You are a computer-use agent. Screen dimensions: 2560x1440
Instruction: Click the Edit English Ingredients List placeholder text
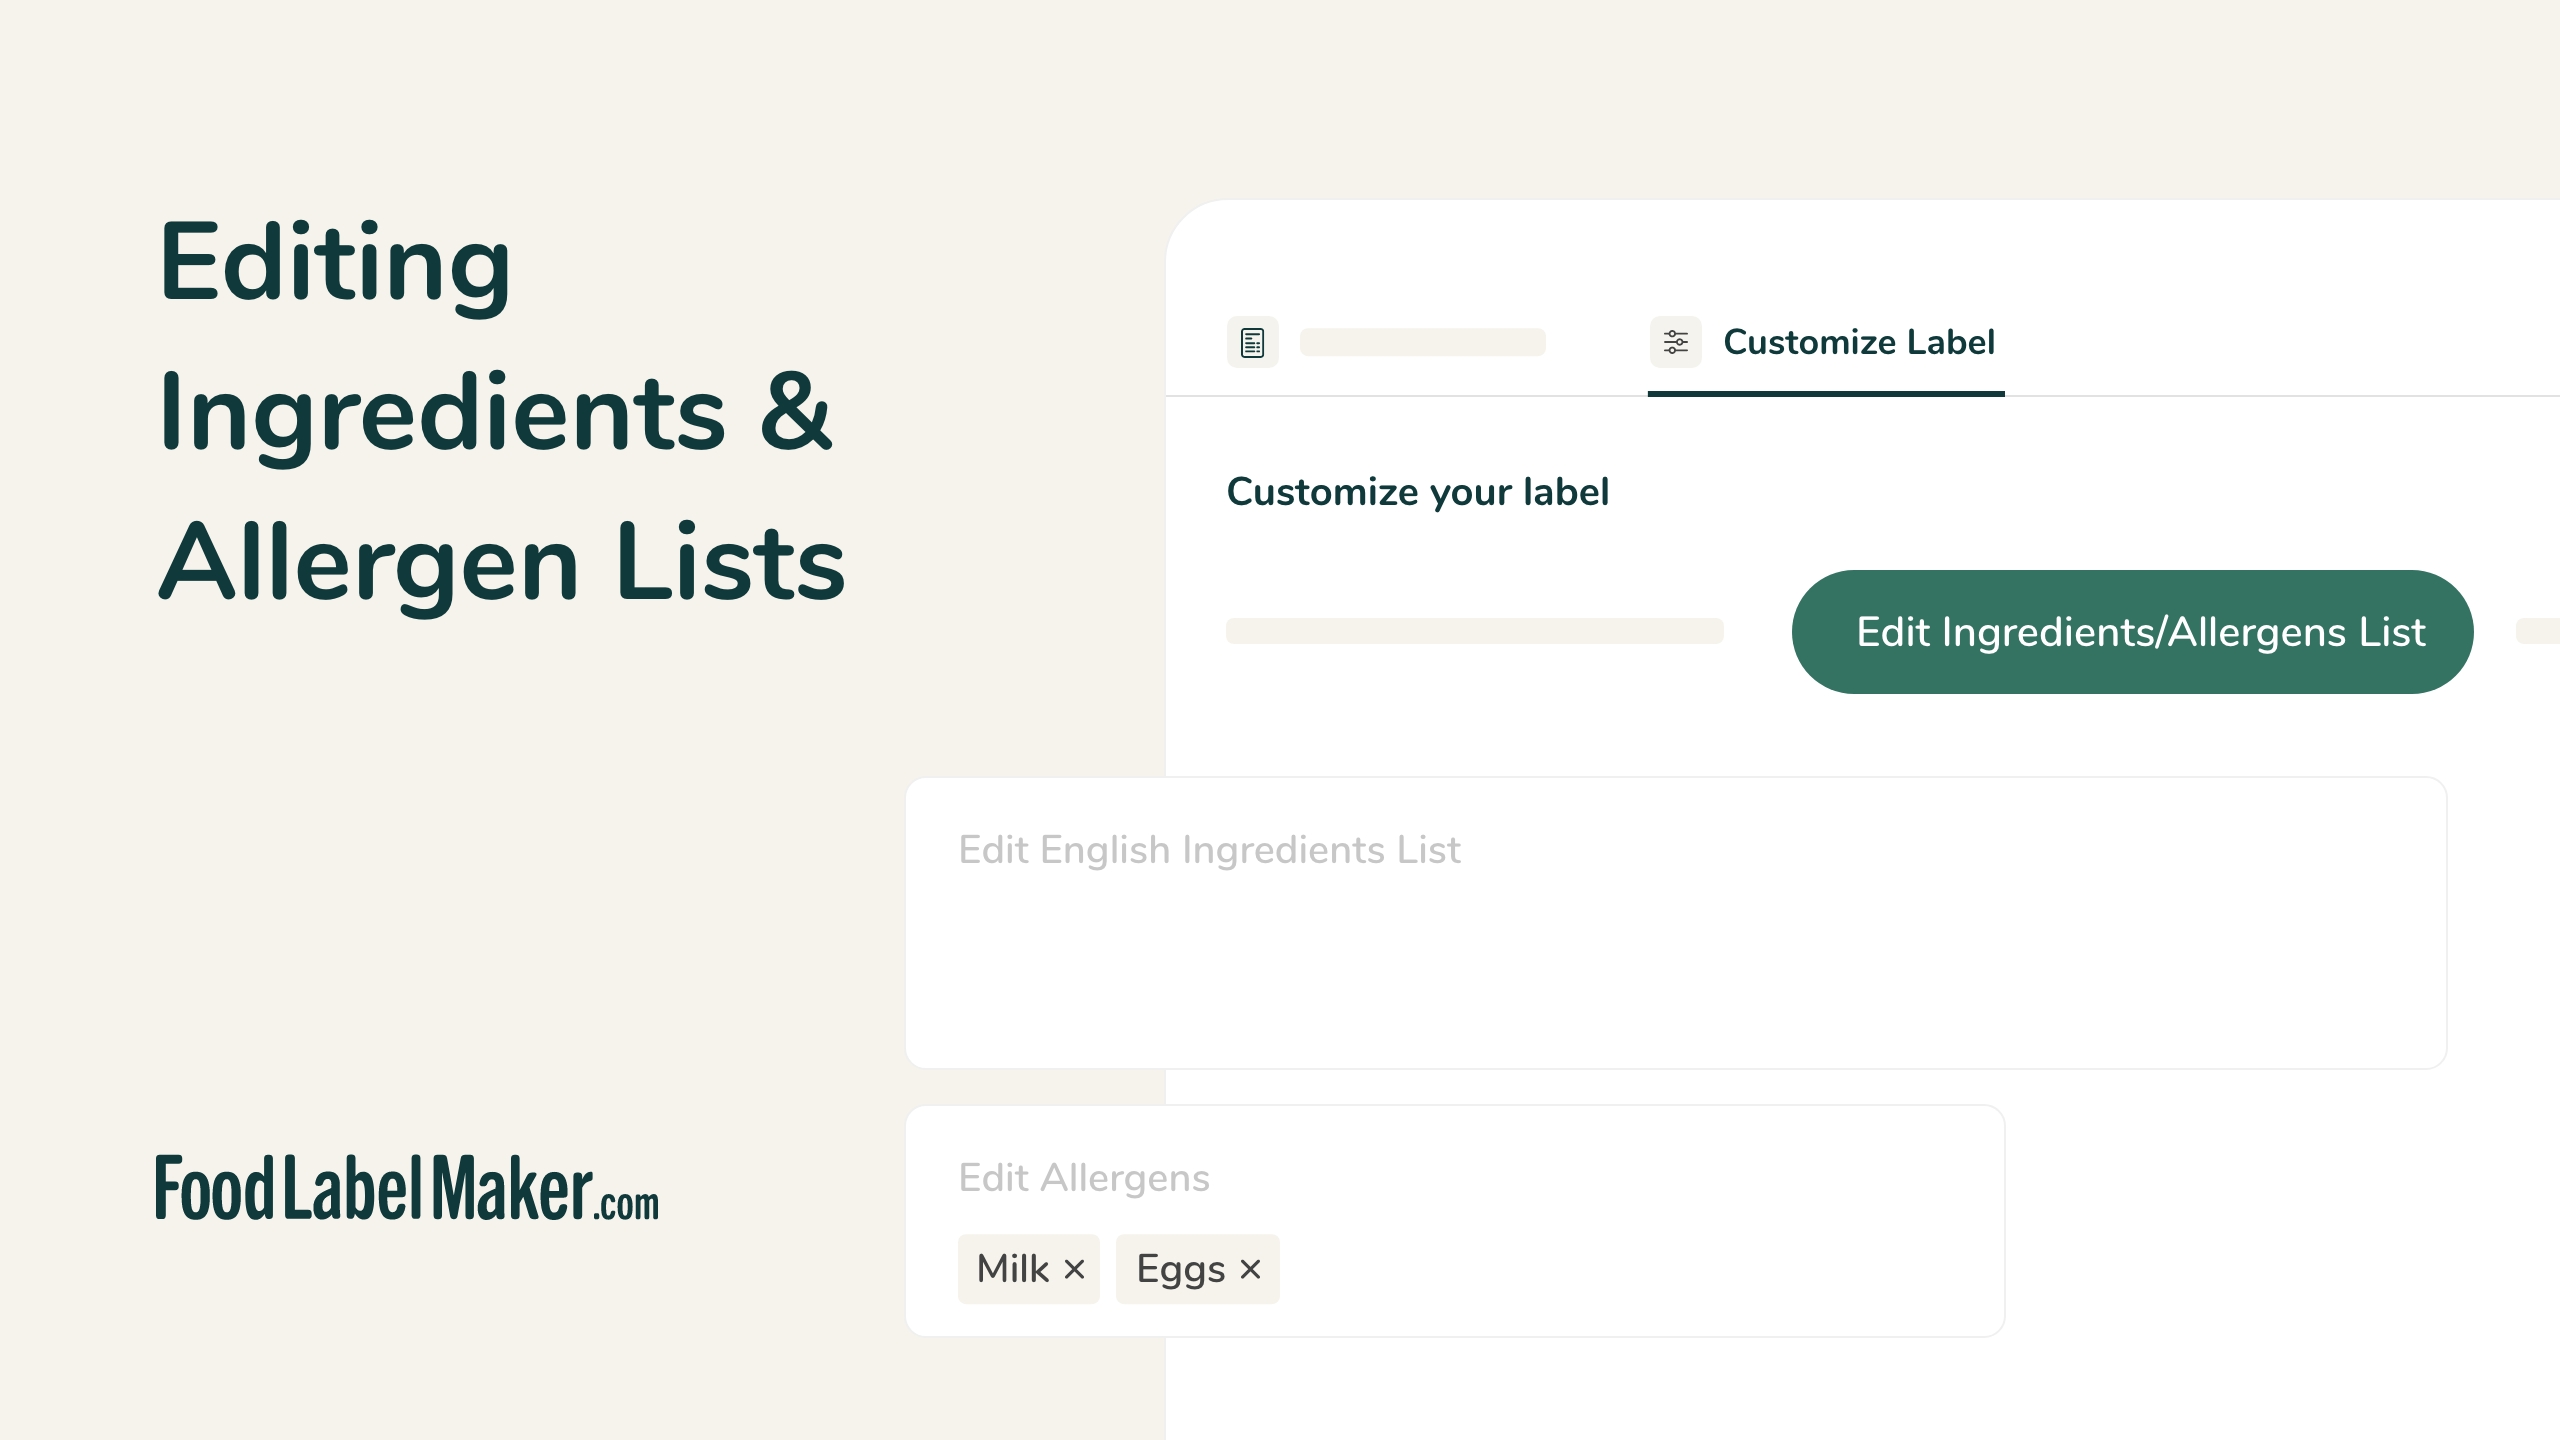coord(1209,850)
